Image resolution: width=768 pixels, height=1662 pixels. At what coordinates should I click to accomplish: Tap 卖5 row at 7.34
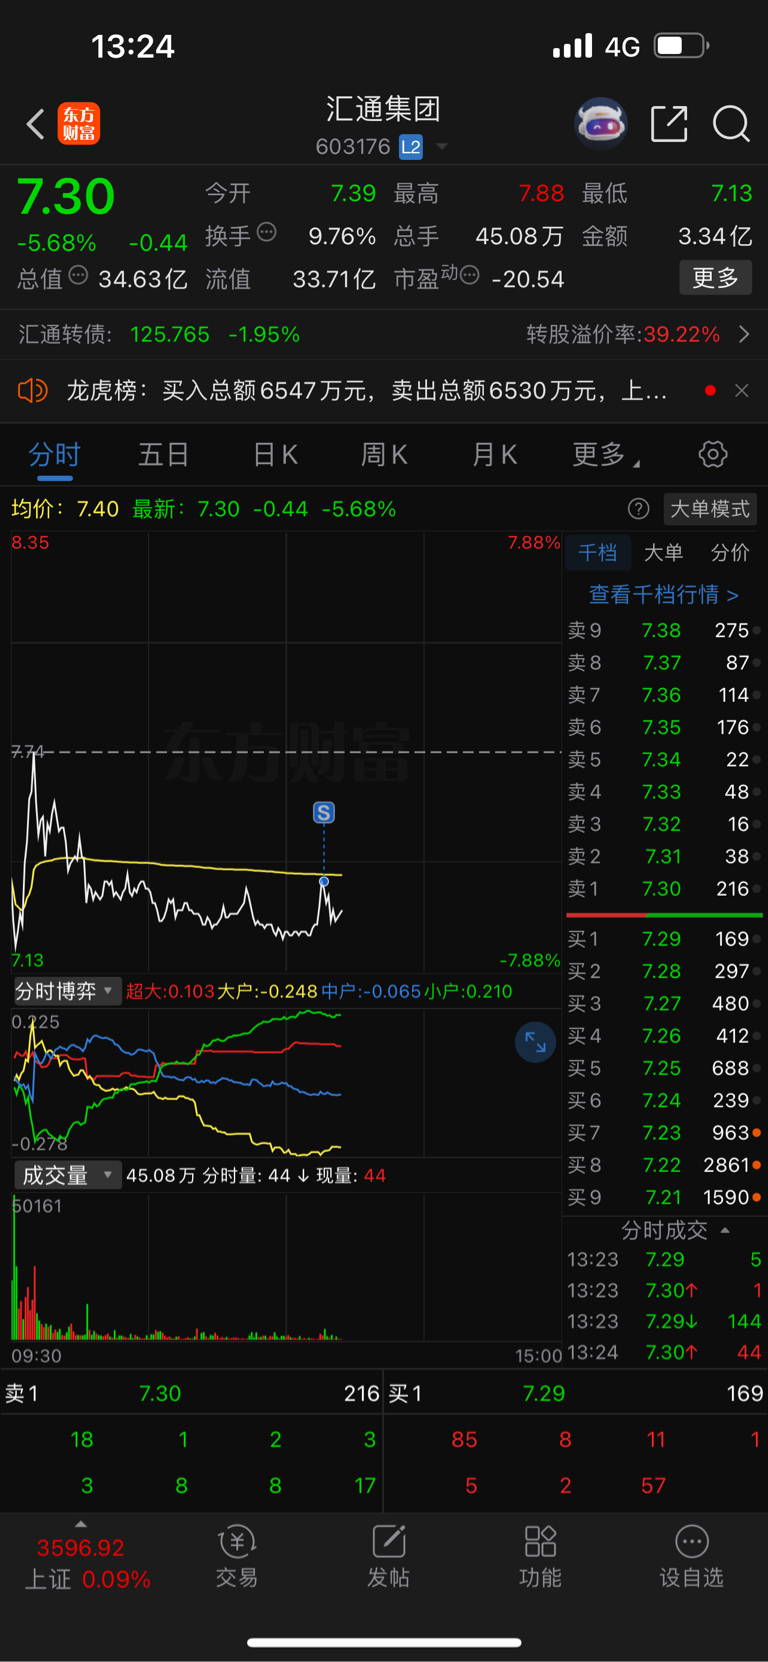[664, 759]
